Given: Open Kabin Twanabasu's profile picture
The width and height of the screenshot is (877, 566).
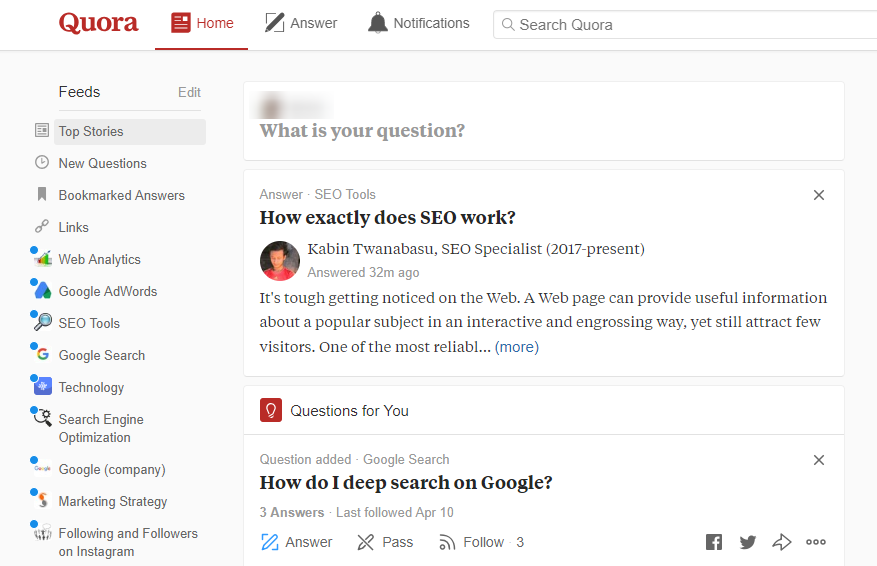Looking at the screenshot, I should click(280, 261).
